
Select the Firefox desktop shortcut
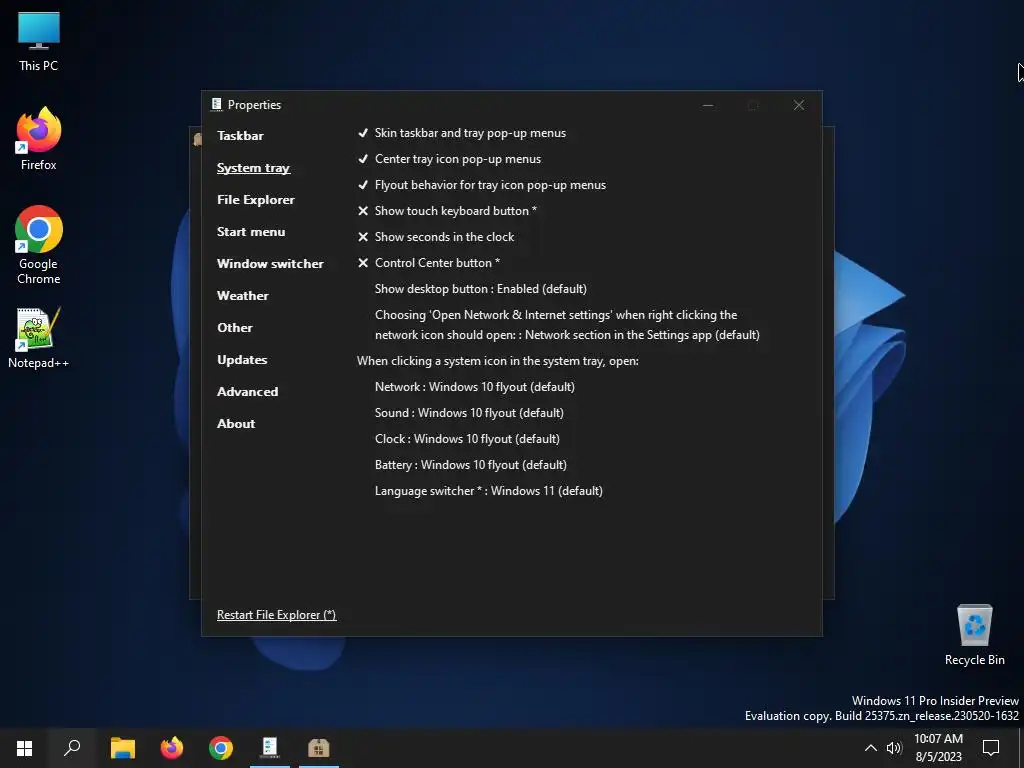tap(39, 139)
